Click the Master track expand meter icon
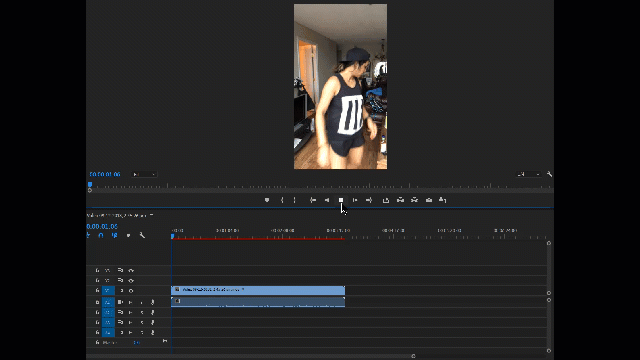Screen dimensions: 640x360 pos(165,341)
